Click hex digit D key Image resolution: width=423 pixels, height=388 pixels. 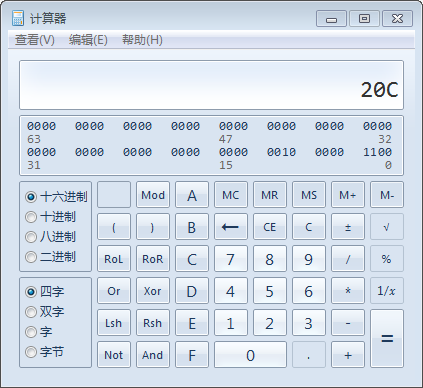click(x=192, y=291)
